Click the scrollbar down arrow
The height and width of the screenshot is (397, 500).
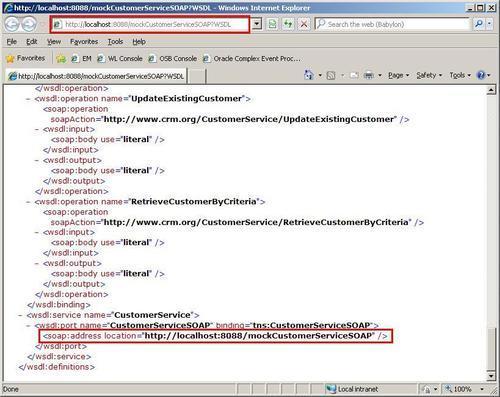click(491, 377)
